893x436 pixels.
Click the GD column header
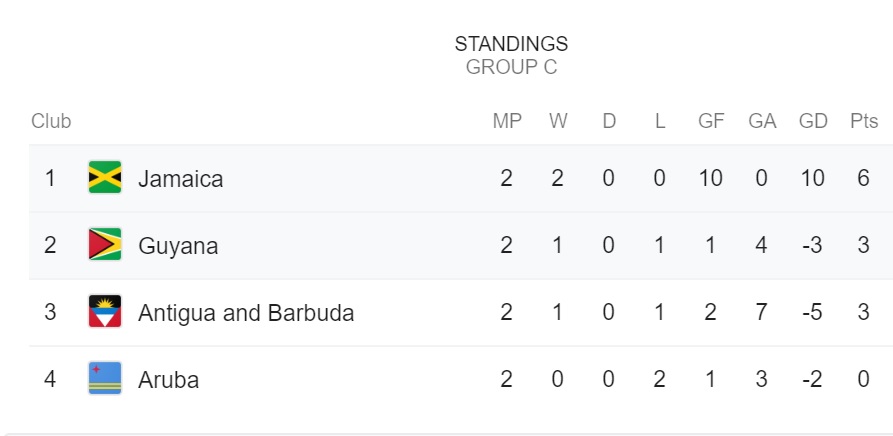coord(813,121)
